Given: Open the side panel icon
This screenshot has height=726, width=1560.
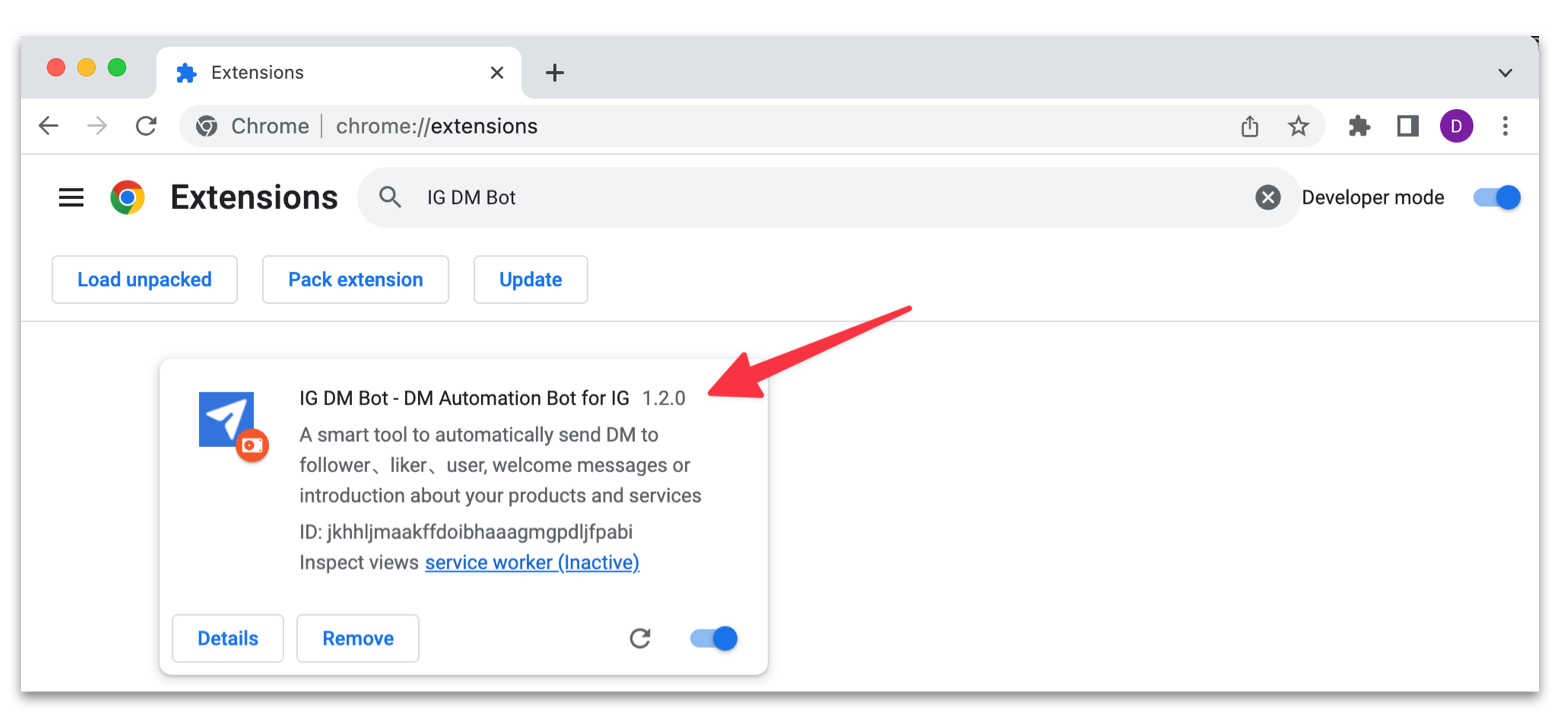Looking at the screenshot, I should 1407,125.
